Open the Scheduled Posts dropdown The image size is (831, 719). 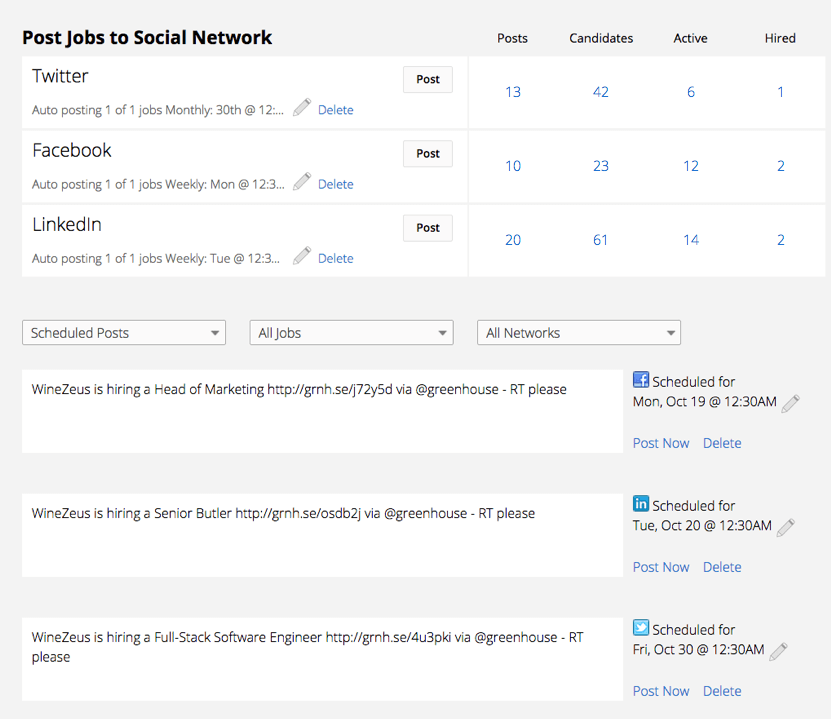124,333
